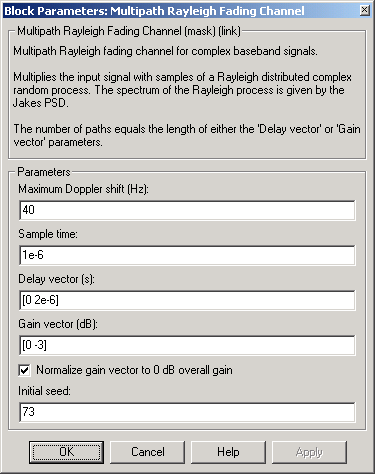Click the 'Gain vector (dB):' label
This screenshot has height=474, width=375.
point(58,324)
